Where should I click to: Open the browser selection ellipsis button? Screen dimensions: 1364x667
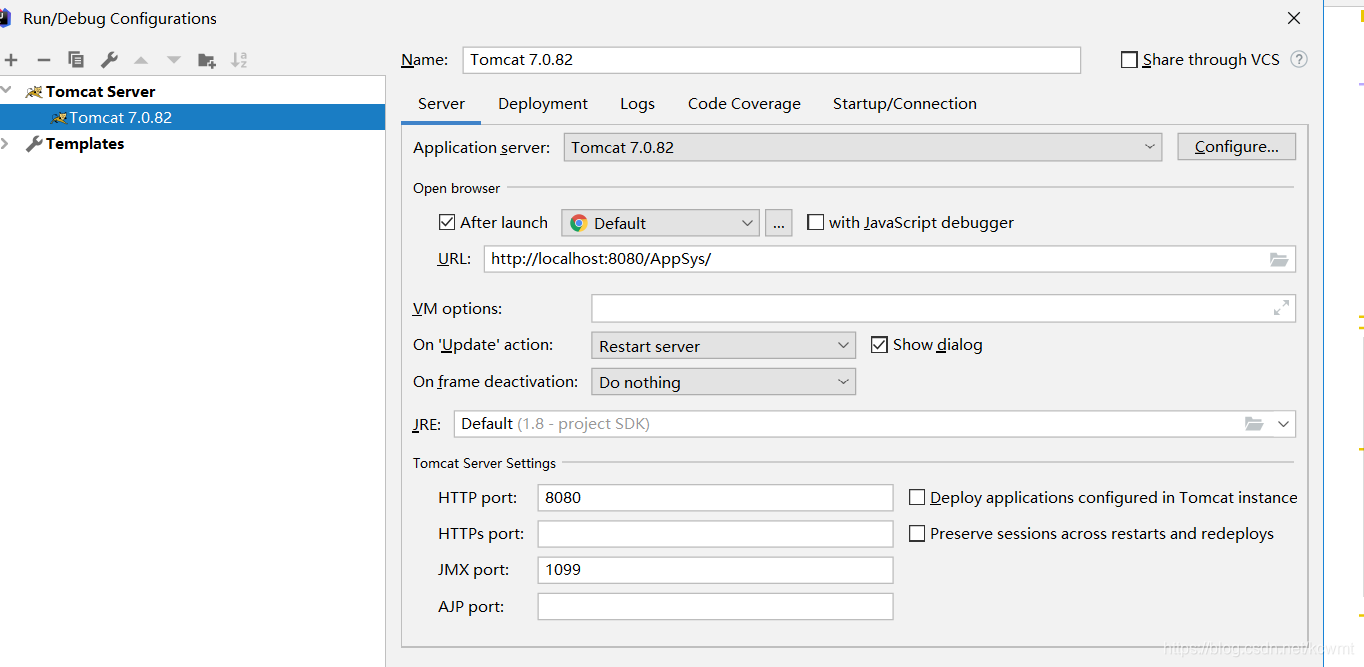click(779, 223)
